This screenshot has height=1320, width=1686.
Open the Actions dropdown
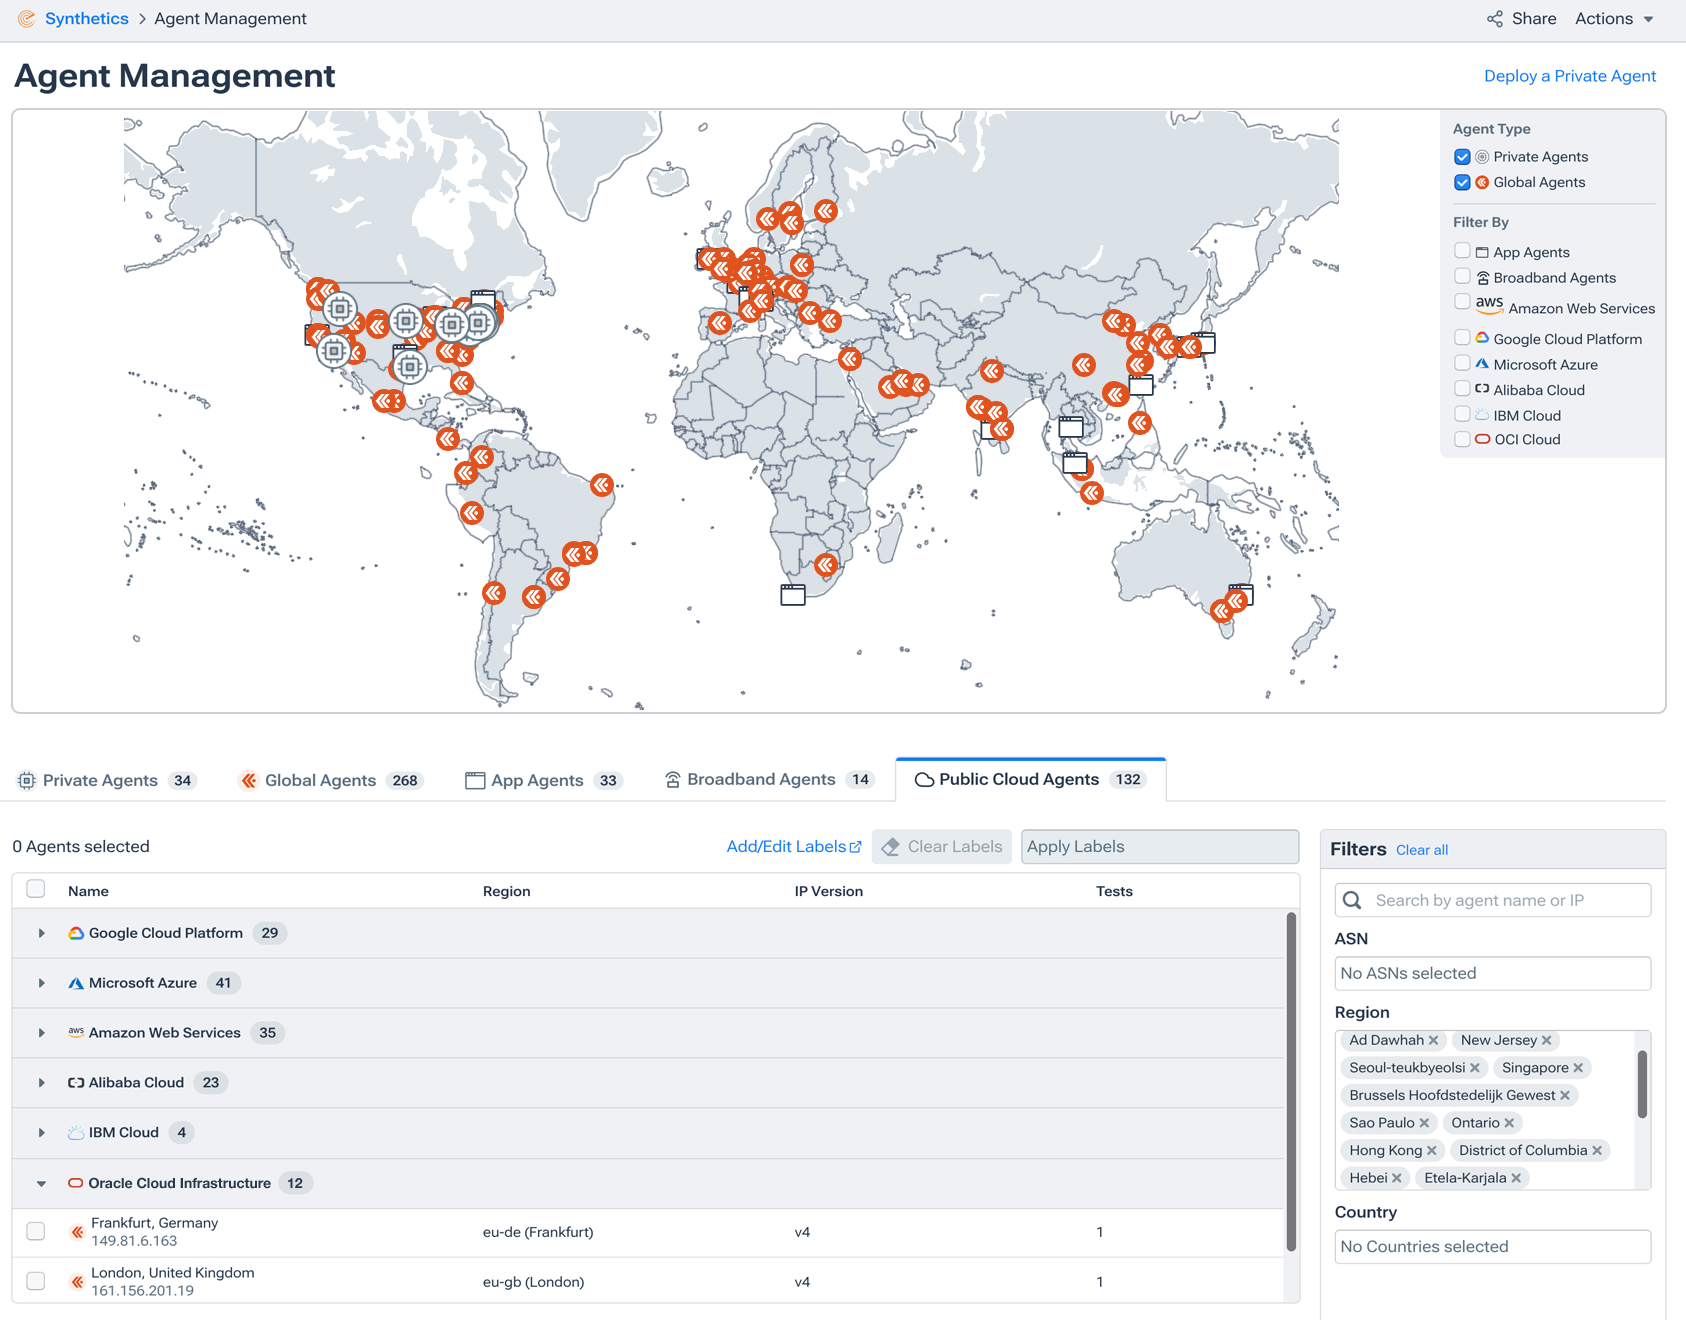coord(1613,18)
